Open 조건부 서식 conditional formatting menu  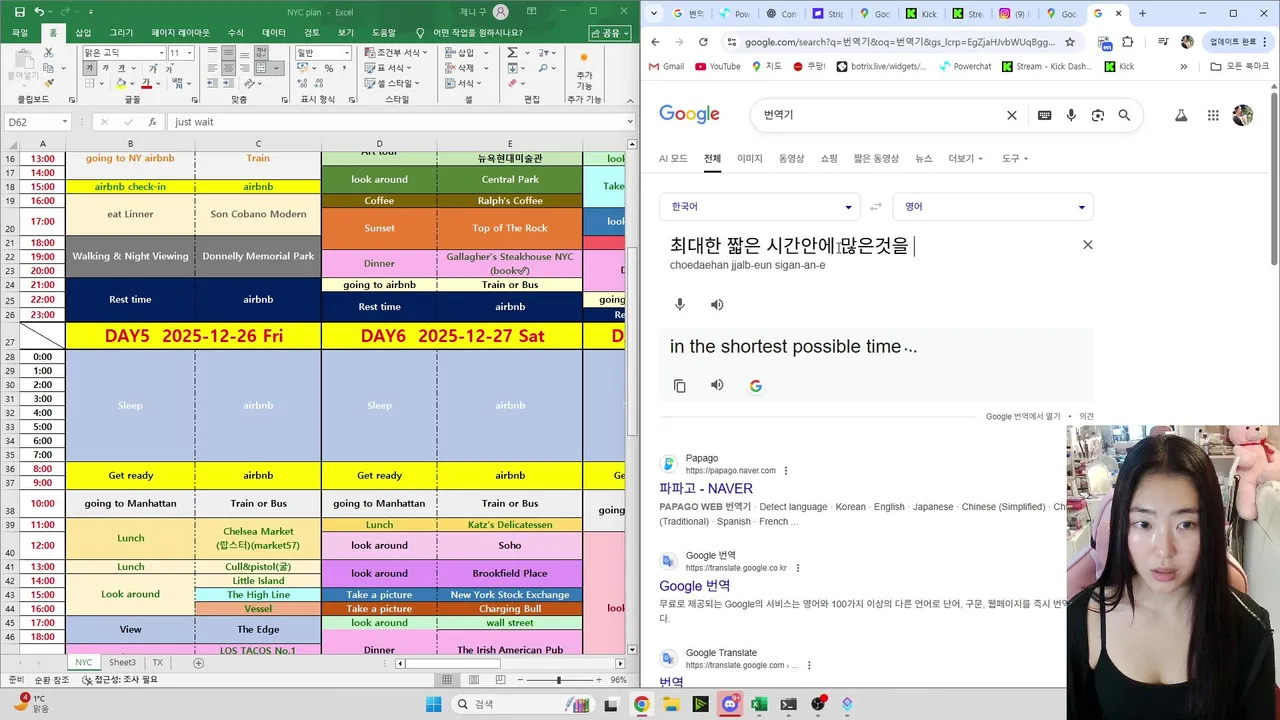[x=395, y=52]
